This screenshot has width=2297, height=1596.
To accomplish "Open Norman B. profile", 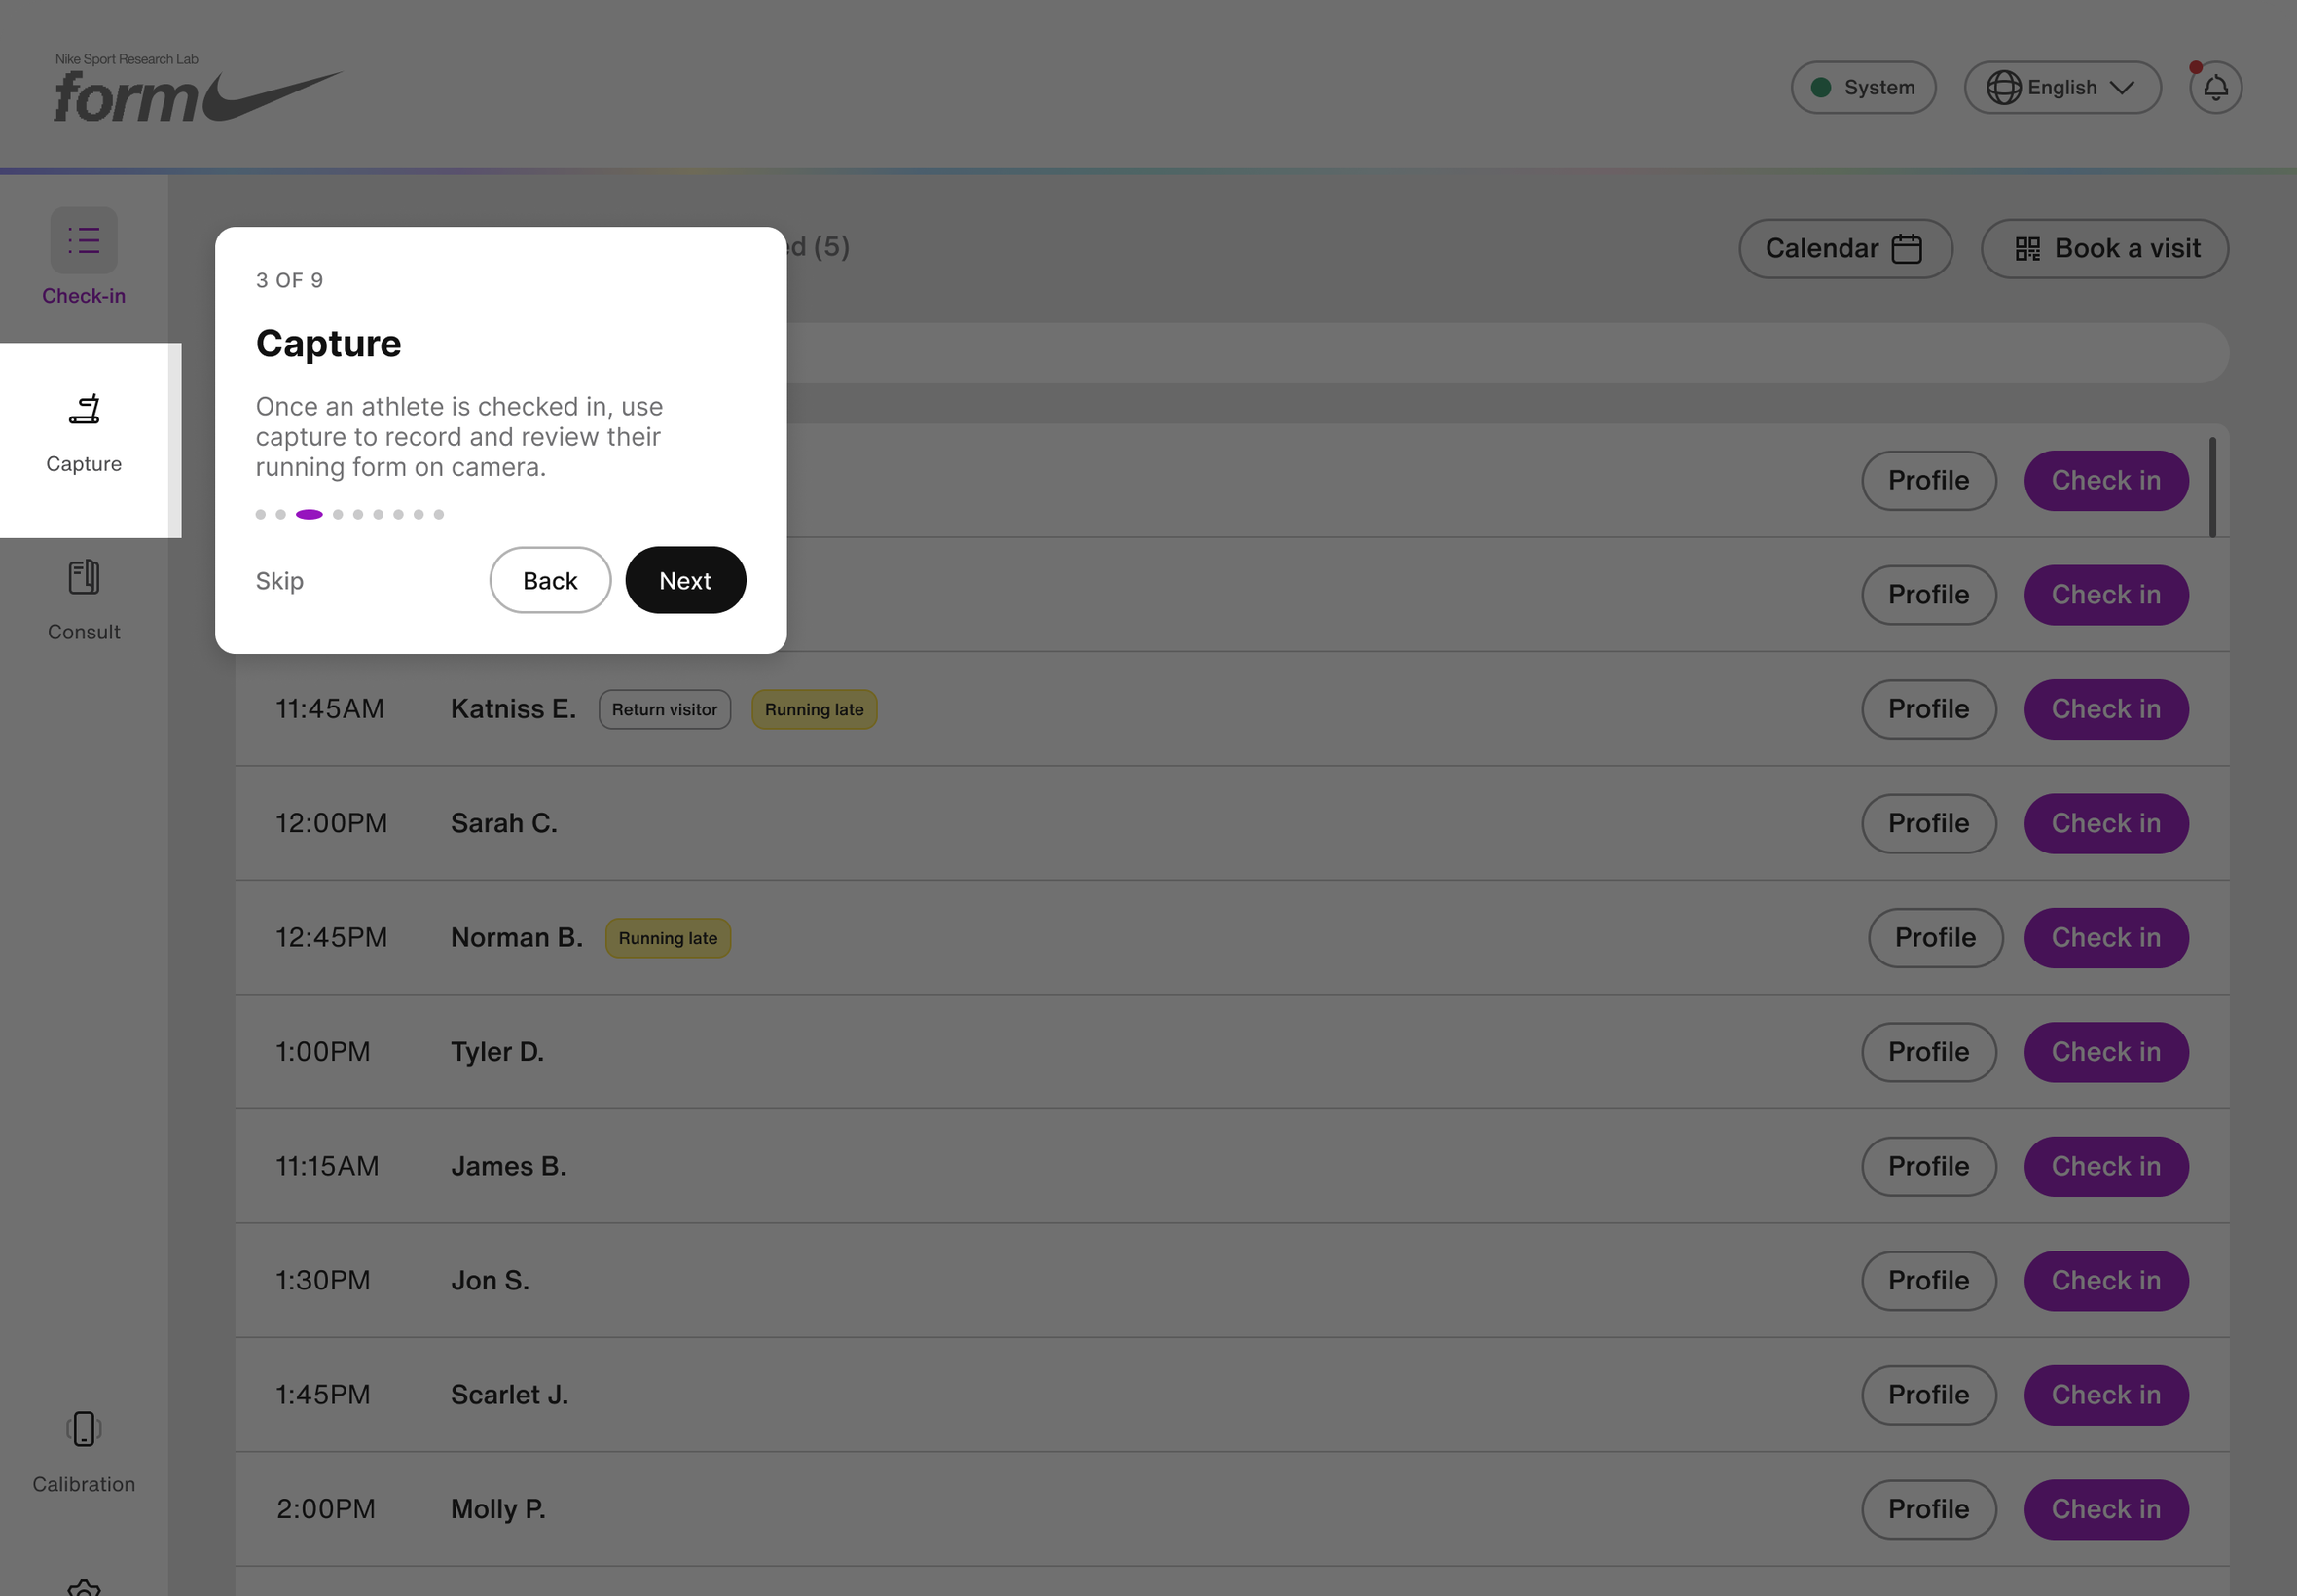I will pyautogui.click(x=1935, y=938).
